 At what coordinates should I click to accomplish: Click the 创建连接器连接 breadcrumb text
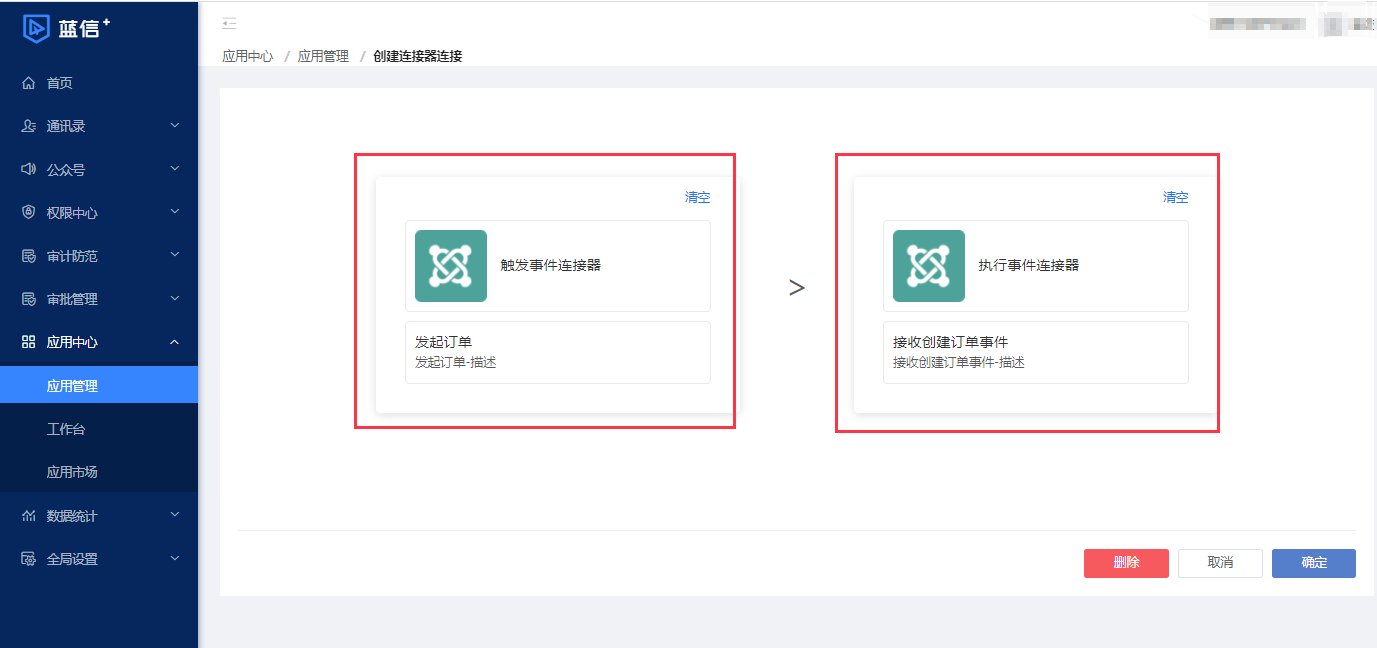click(418, 56)
